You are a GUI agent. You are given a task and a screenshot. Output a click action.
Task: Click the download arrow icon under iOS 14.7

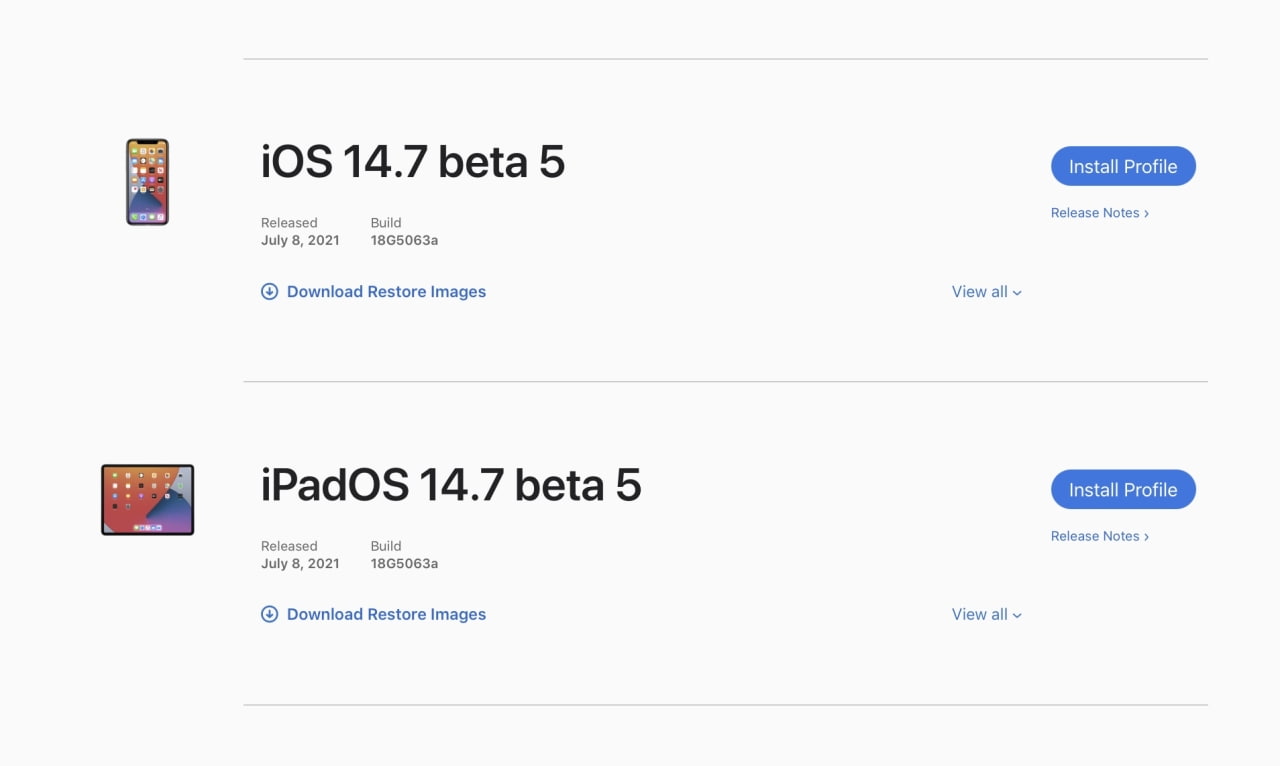coord(269,292)
